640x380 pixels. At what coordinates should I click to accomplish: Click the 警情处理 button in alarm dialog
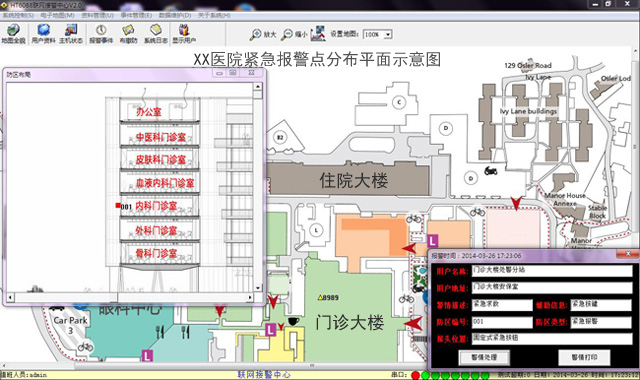pyautogui.click(x=484, y=358)
